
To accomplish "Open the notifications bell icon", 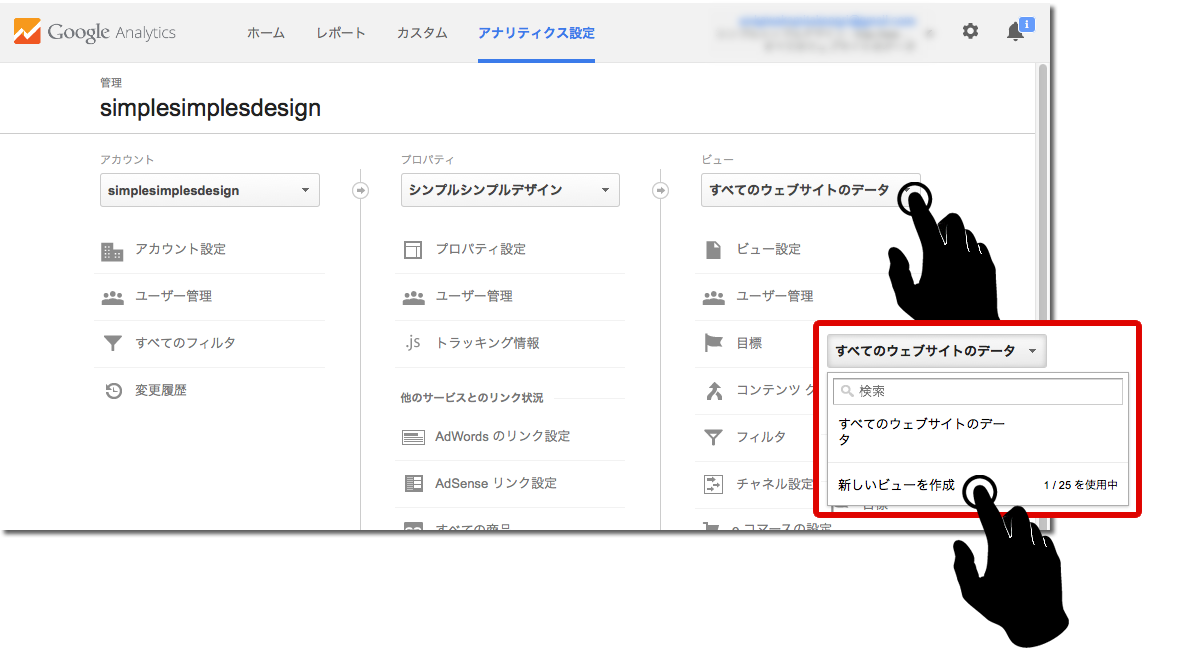I will [1015, 32].
